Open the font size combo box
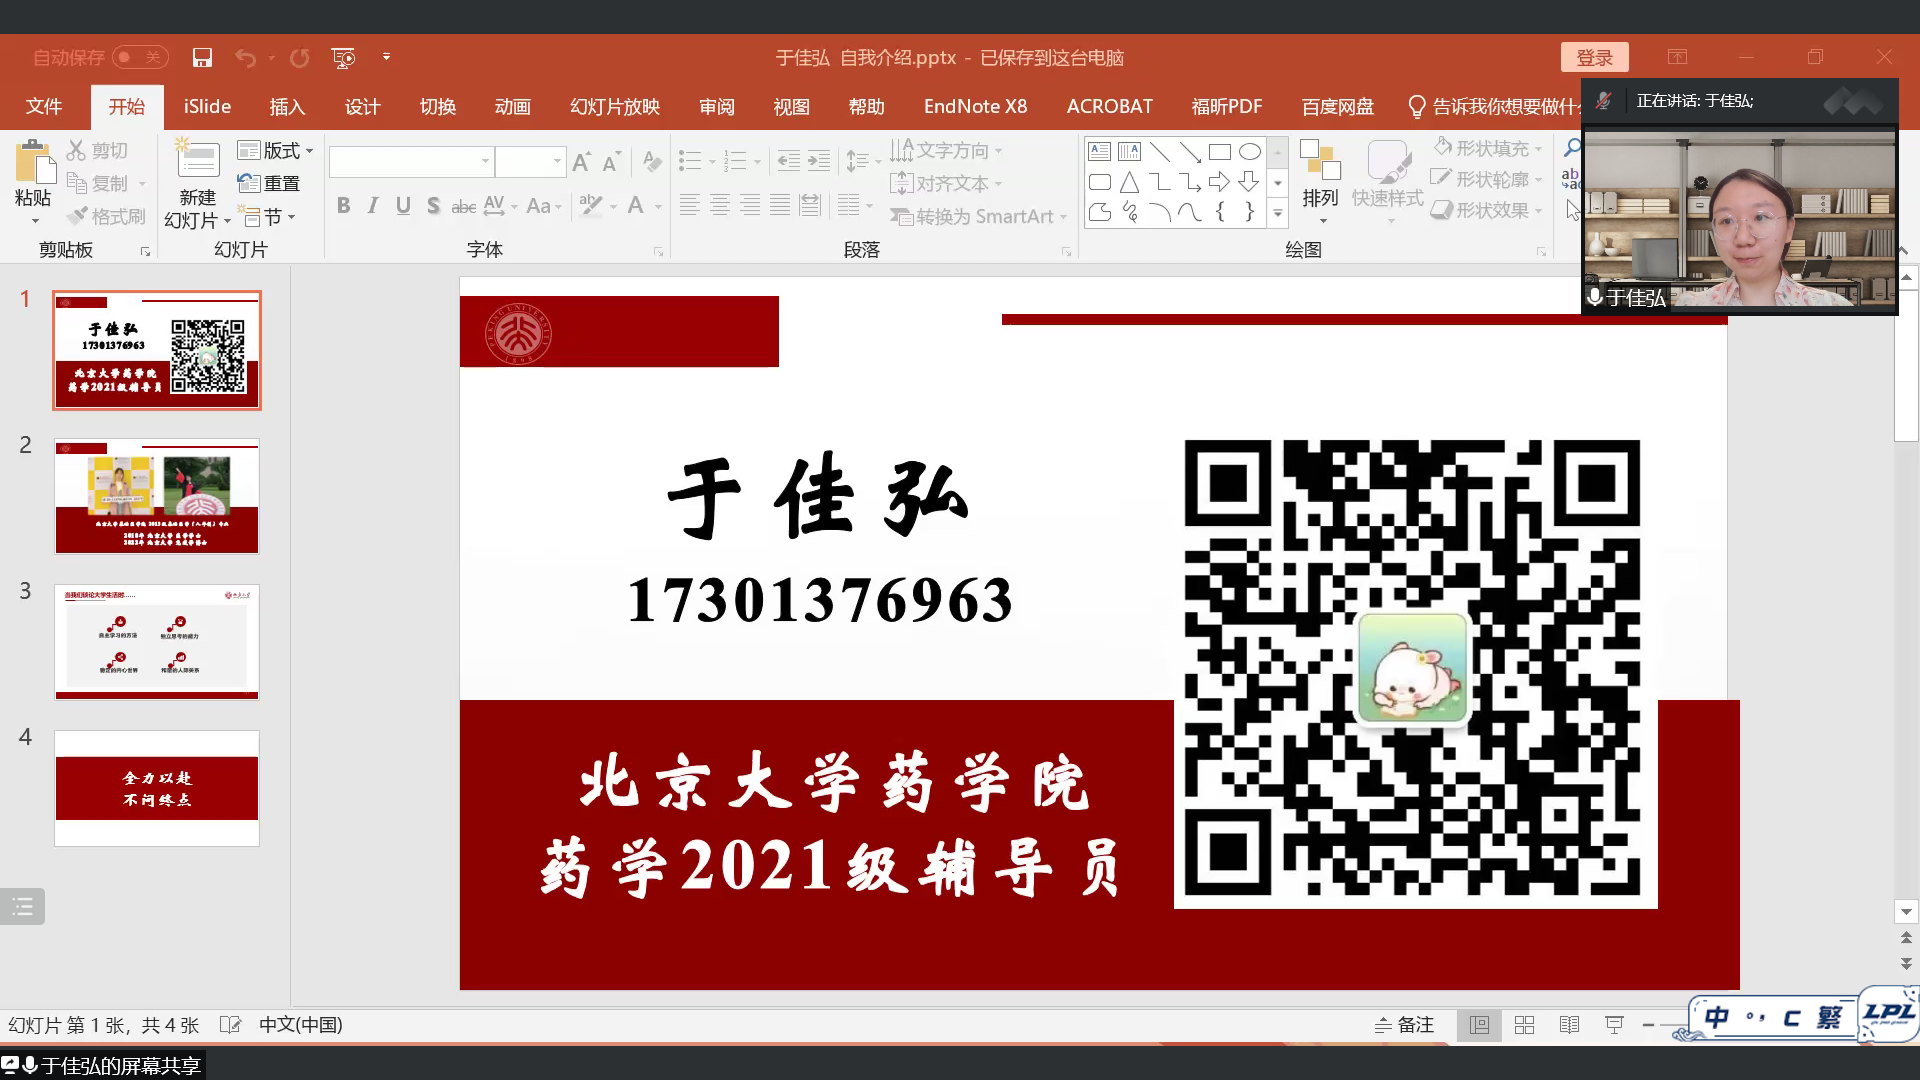The width and height of the screenshot is (1920, 1080). [x=531, y=161]
